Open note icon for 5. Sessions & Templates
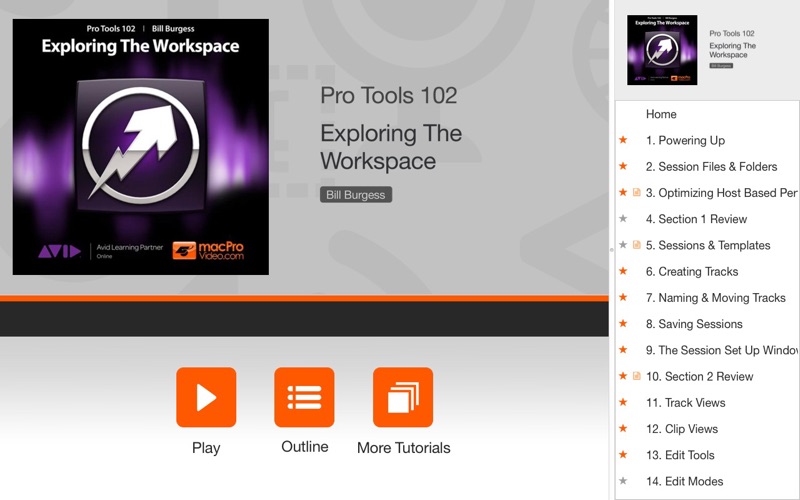 tap(636, 245)
